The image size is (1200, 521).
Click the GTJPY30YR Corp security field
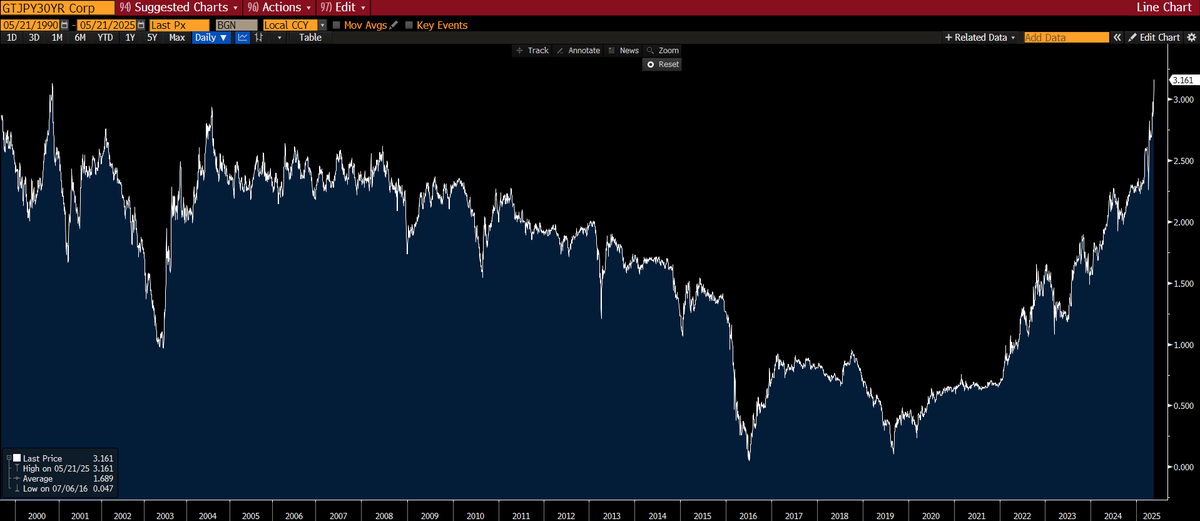coord(57,7)
